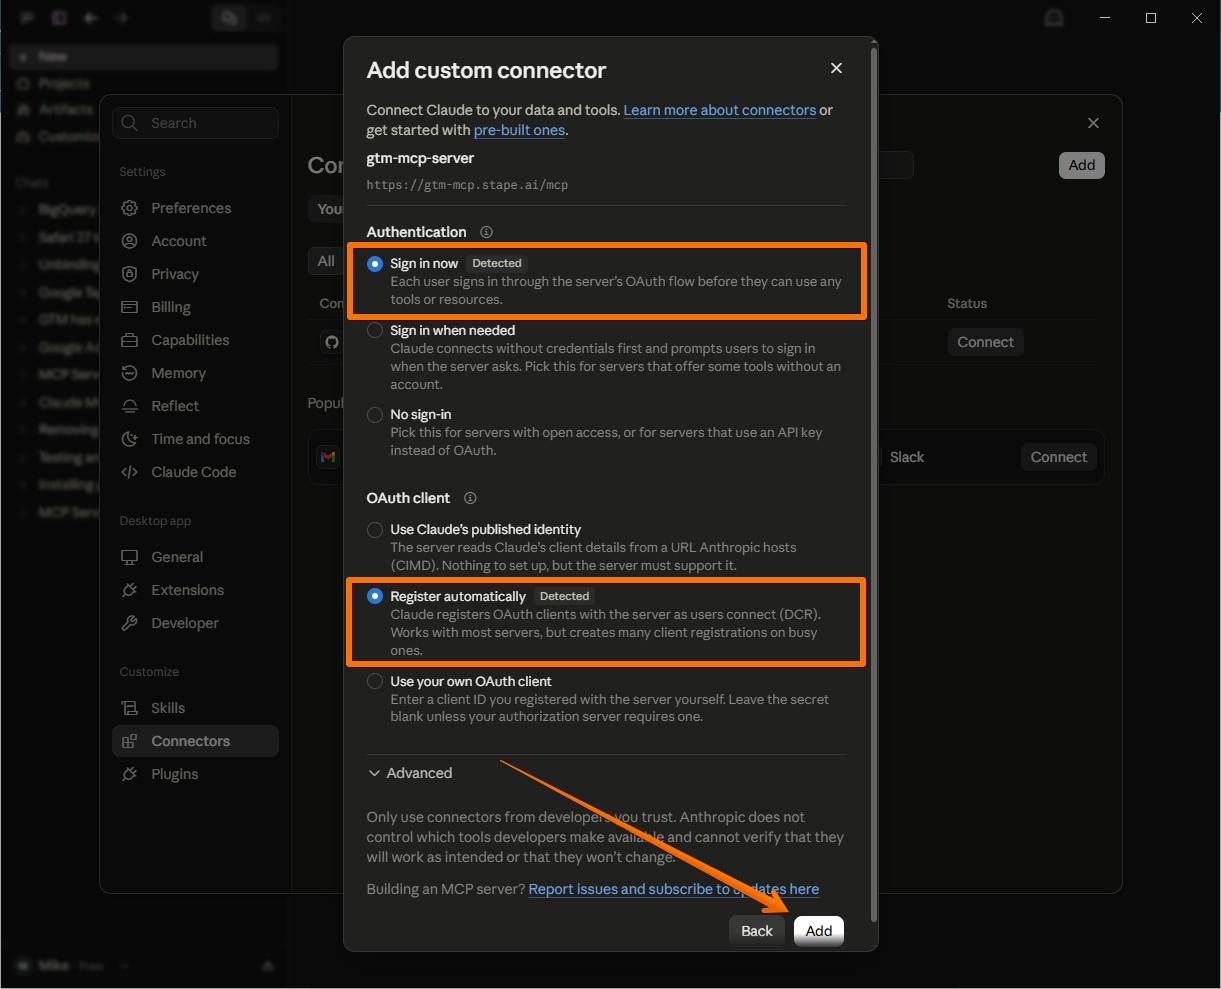Click the settings Search field
1221x989 pixels.
[196, 123]
